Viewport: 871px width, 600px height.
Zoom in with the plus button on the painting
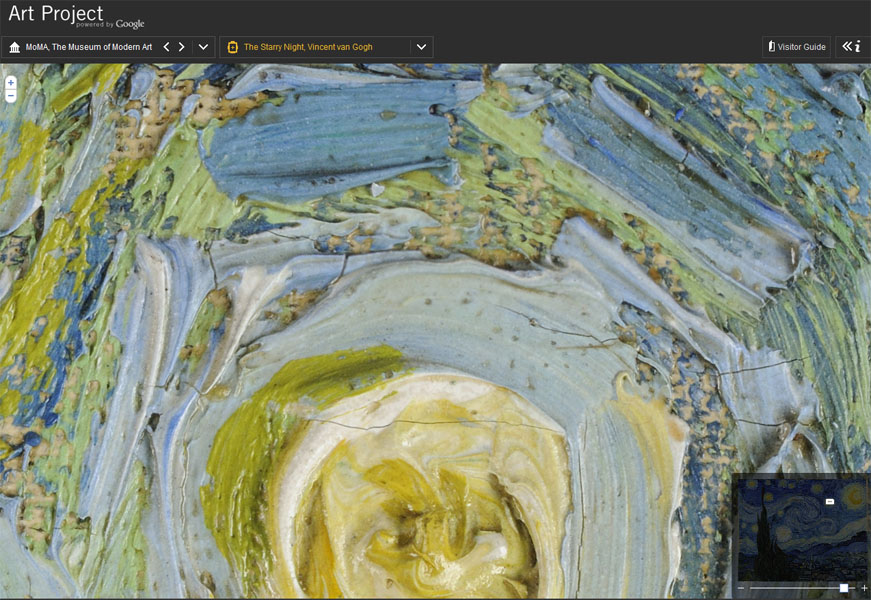[11, 83]
